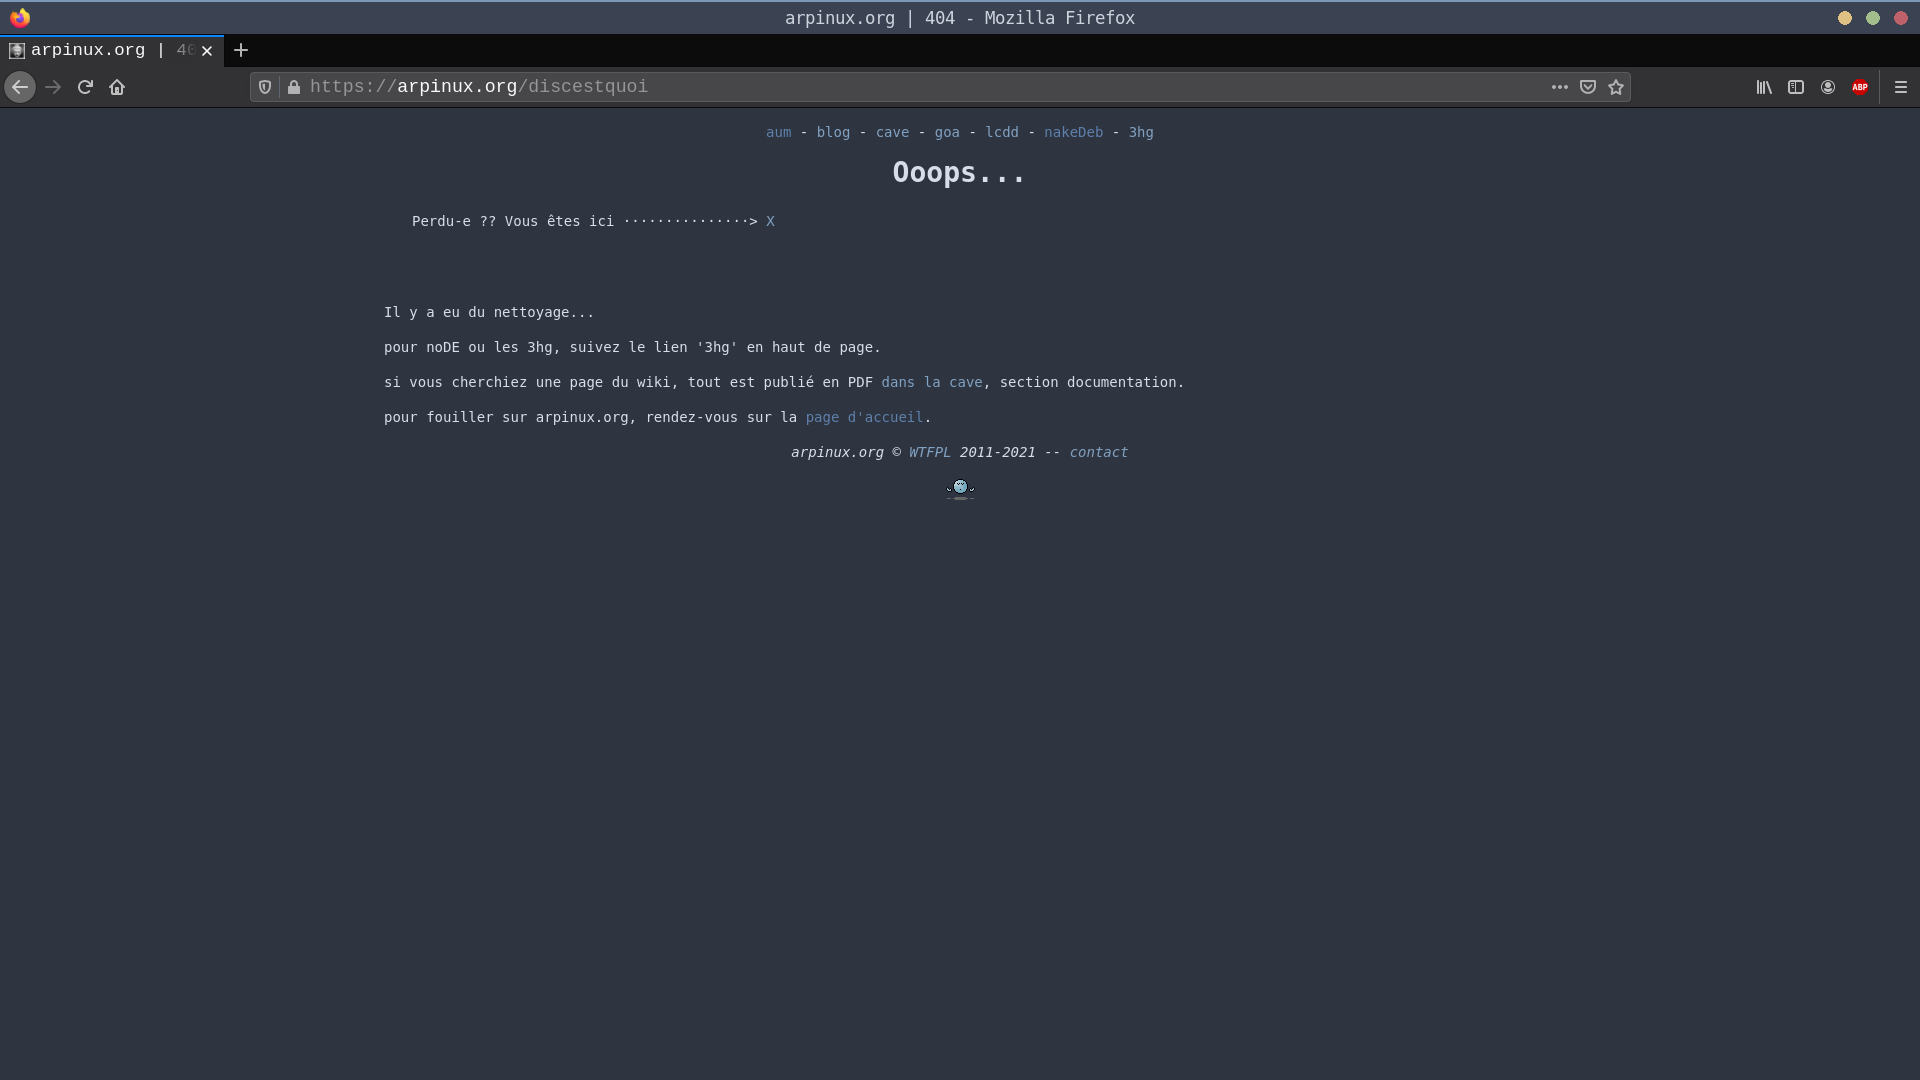Click the site security shield icon
The image size is (1920, 1080).
point(264,87)
